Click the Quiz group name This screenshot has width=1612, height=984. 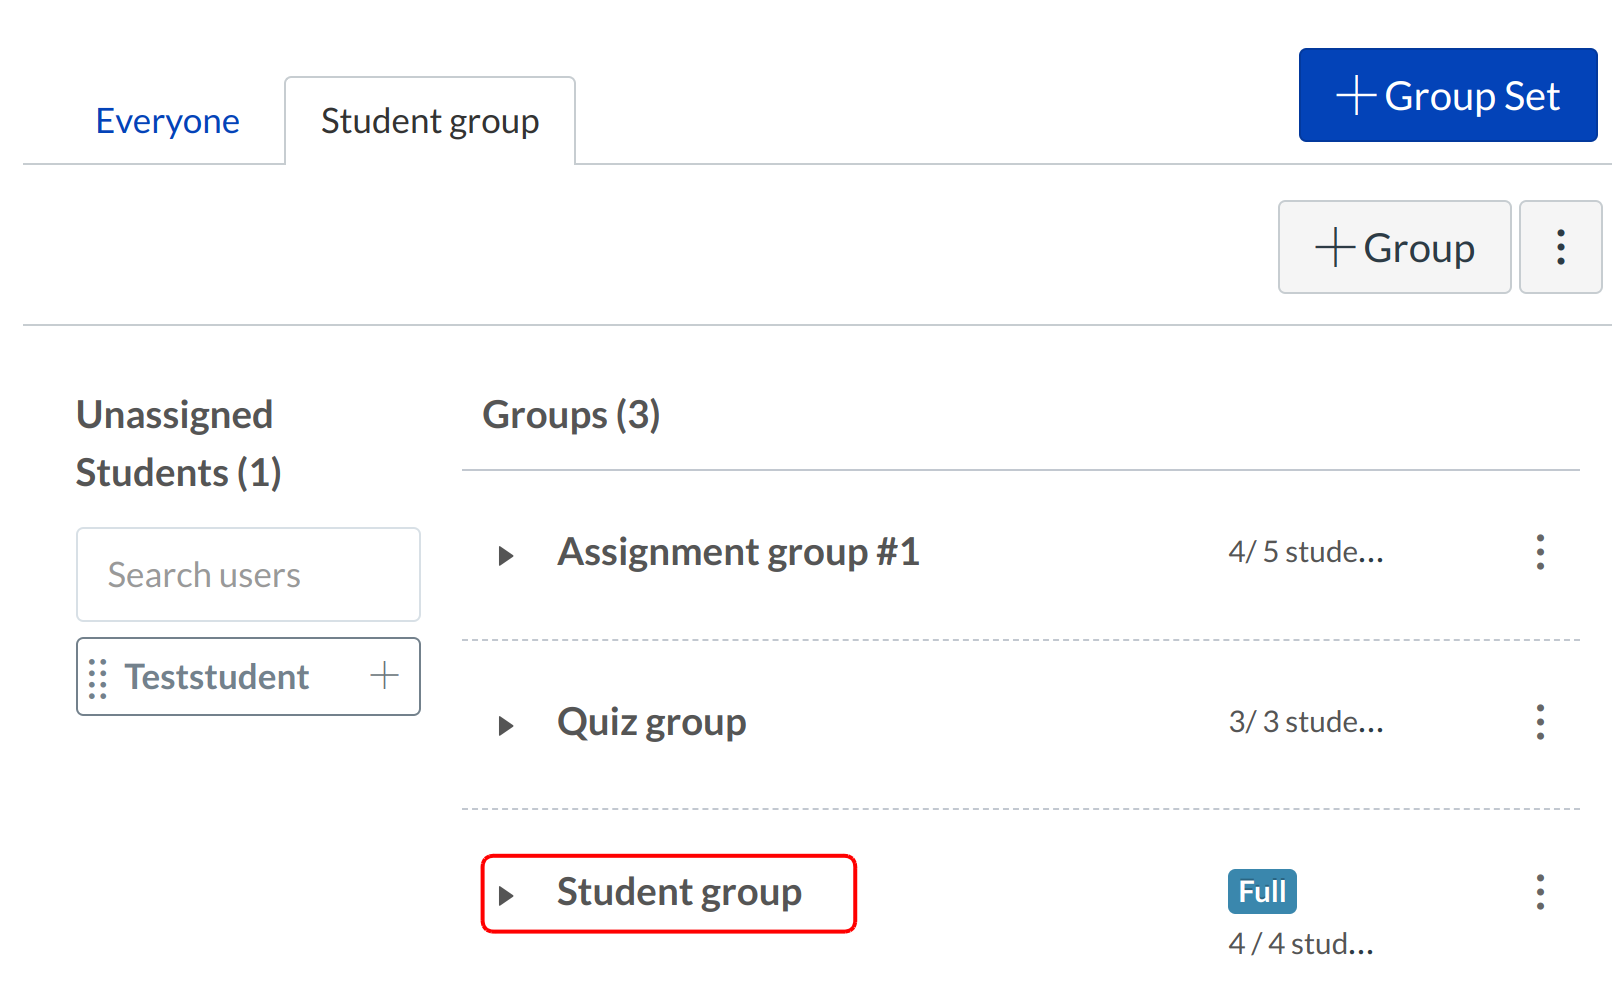pyautogui.click(x=651, y=722)
